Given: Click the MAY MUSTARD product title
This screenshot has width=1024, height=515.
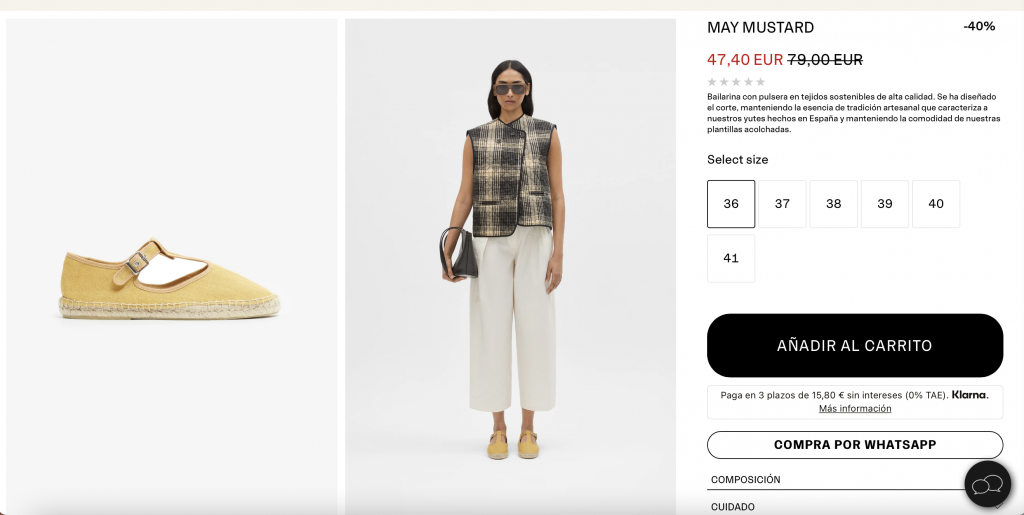Looking at the screenshot, I should pyautogui.click(x=760, y=27).
